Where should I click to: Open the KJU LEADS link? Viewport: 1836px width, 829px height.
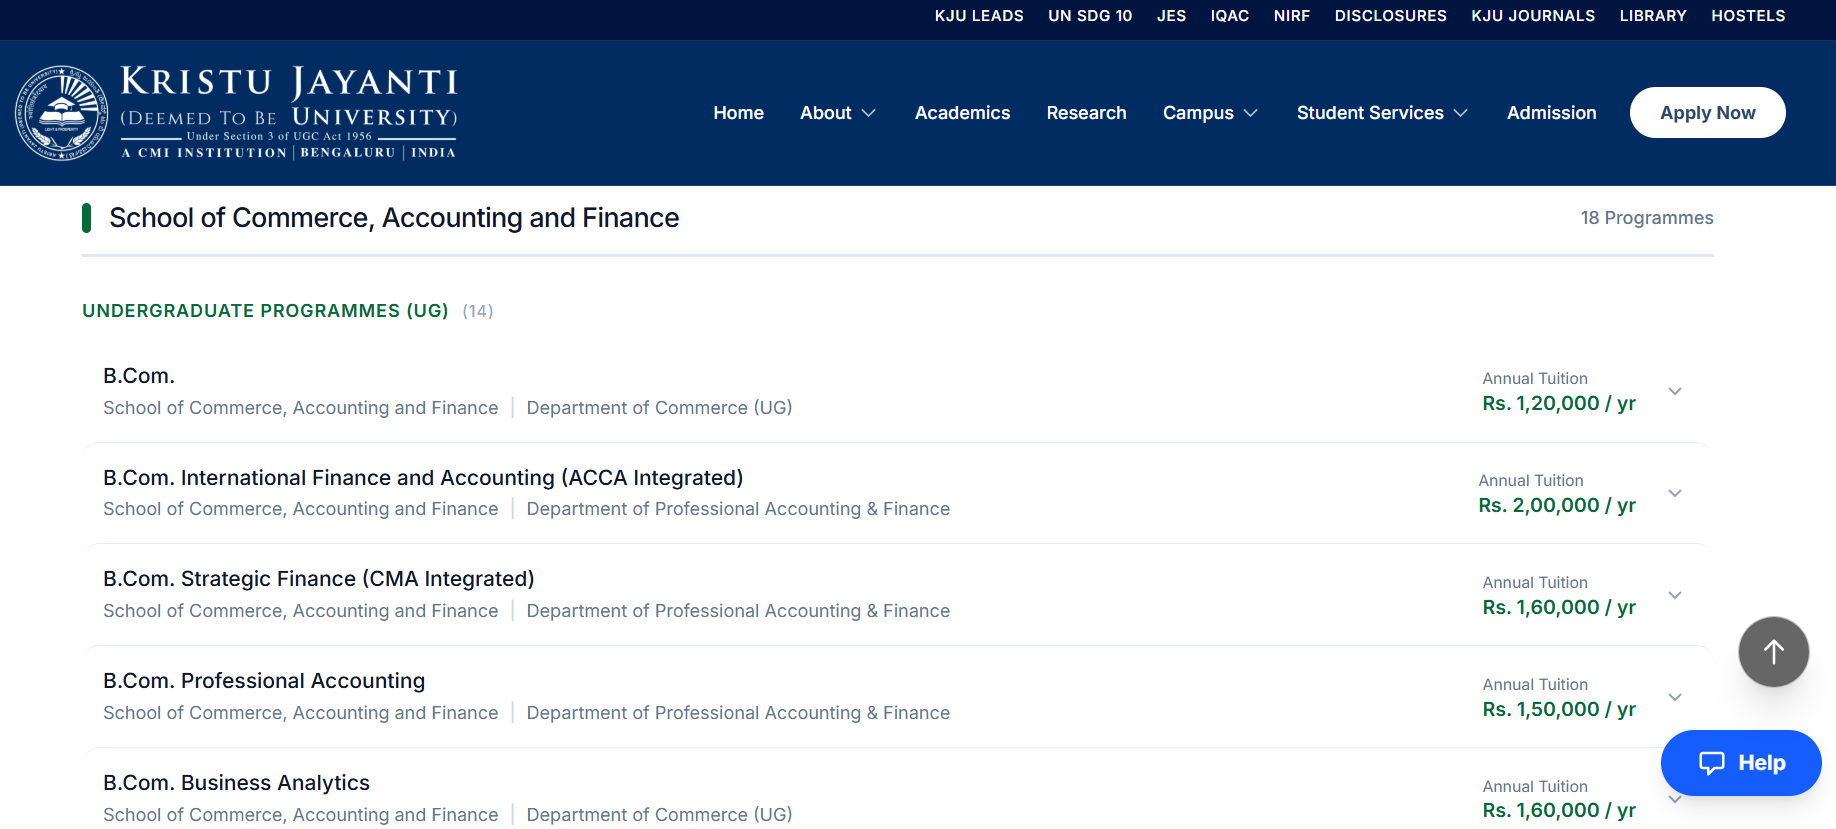click(979, 16)
